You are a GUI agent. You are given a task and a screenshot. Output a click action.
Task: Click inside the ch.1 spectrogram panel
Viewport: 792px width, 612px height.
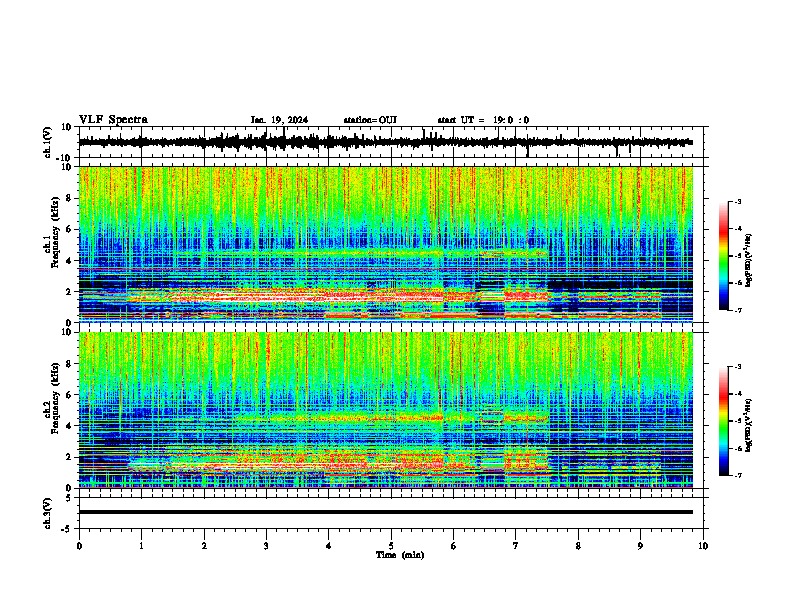click(386, 244)
